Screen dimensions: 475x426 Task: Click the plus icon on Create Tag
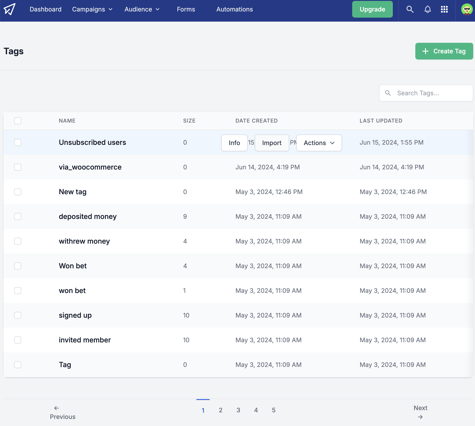[x=425, y=51]
